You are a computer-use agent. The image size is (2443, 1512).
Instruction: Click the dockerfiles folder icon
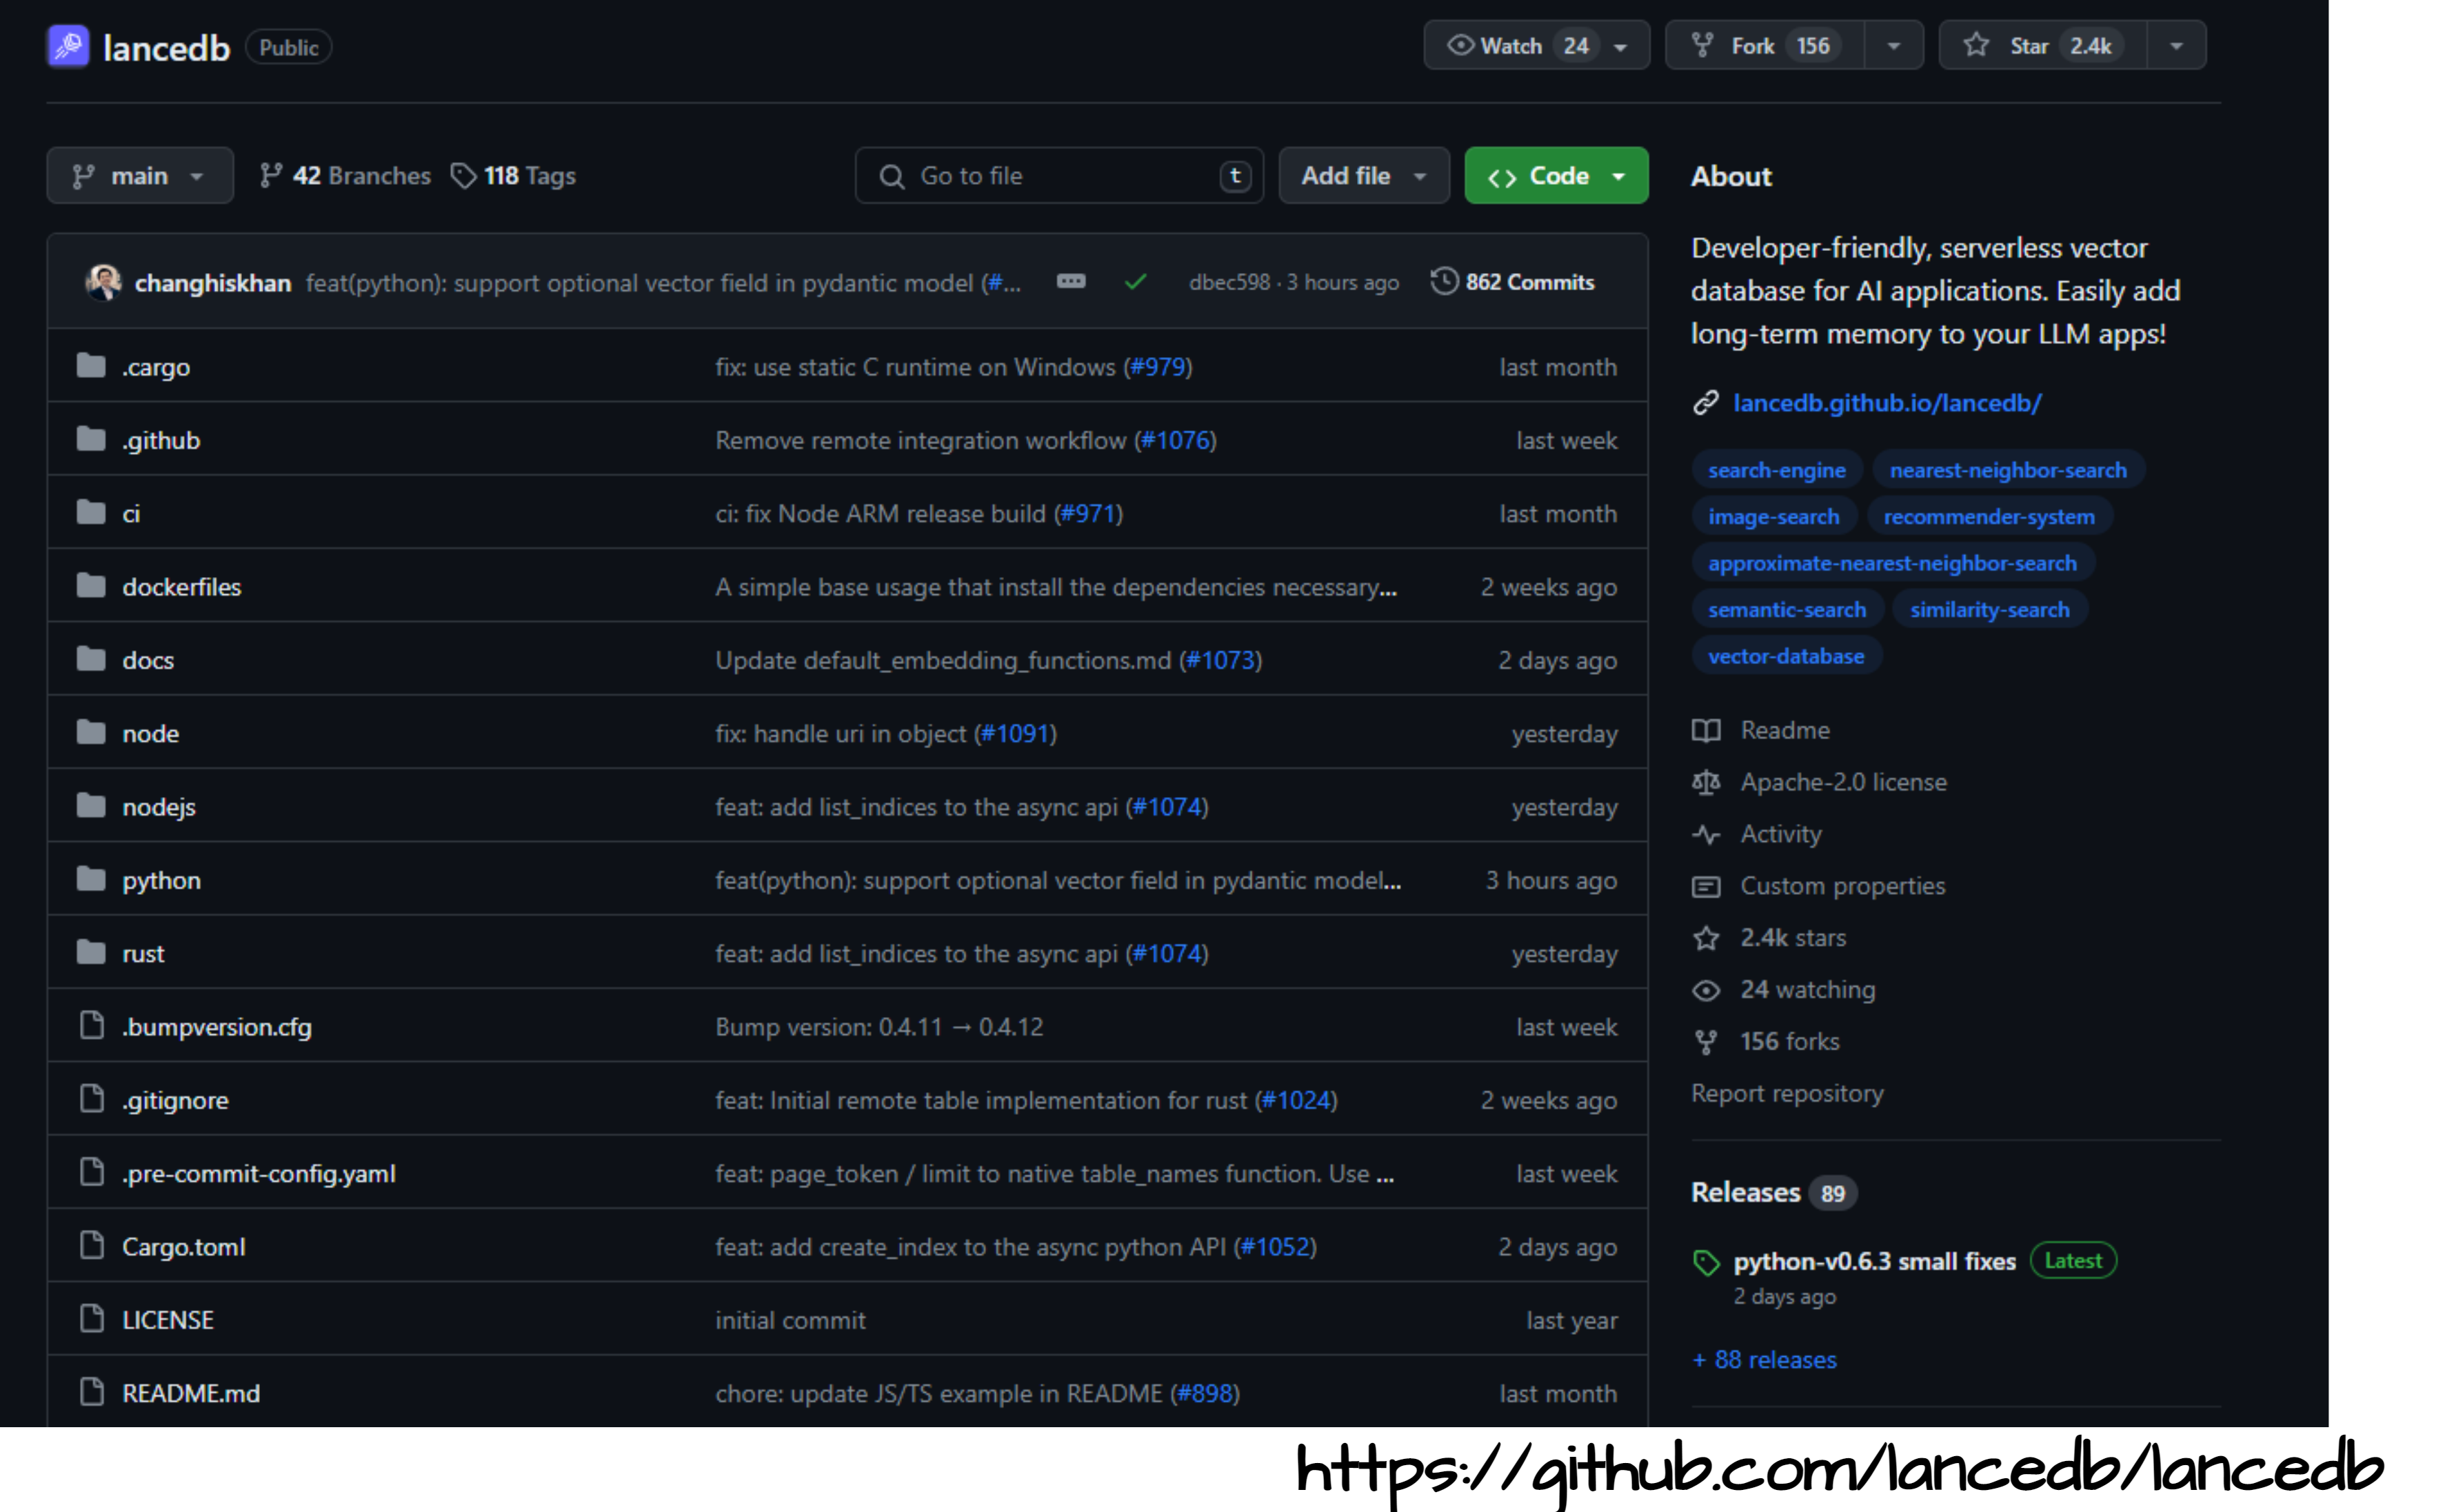click(x=91, y=585)
